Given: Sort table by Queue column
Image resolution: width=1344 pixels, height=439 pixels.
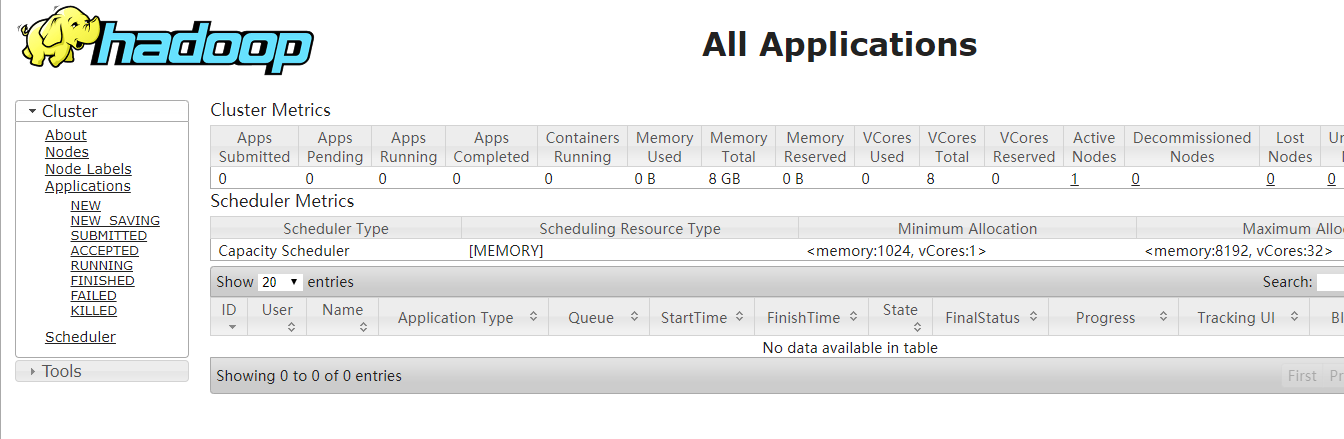Looking at the screenshot, I should click(x=598, y=317).
